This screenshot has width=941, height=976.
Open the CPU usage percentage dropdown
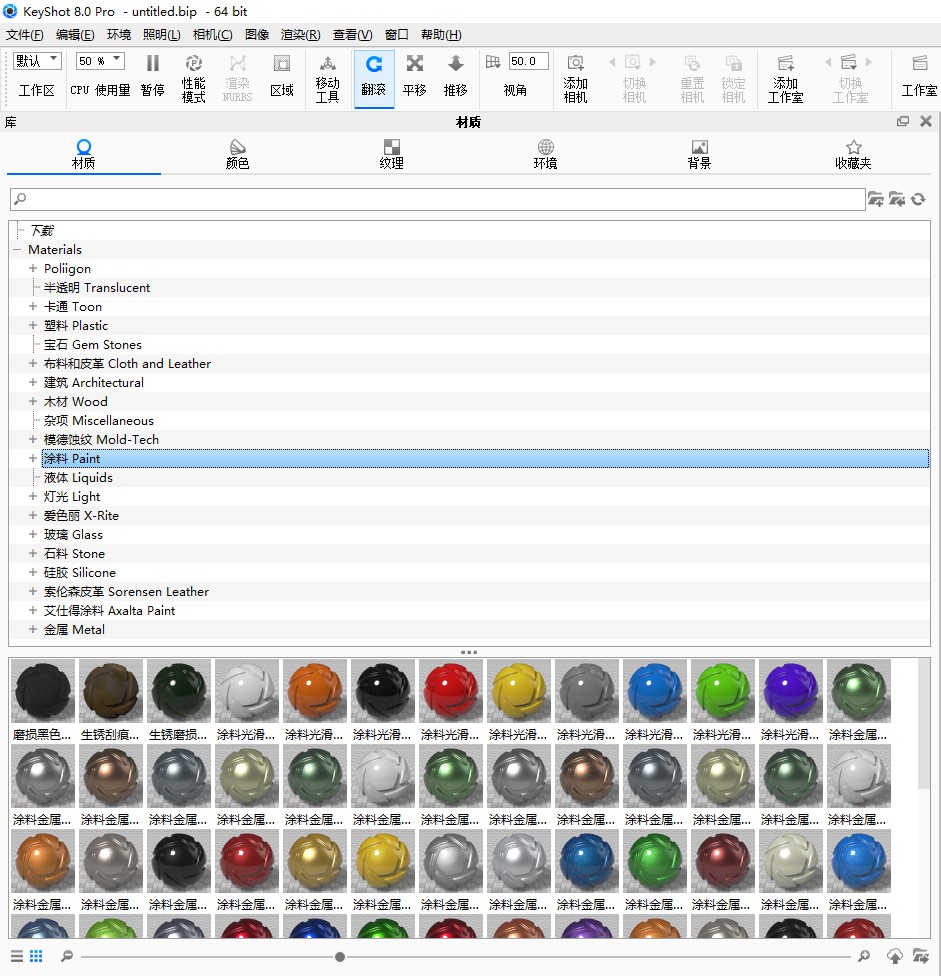pyautogui.click(x=100, y=61)
